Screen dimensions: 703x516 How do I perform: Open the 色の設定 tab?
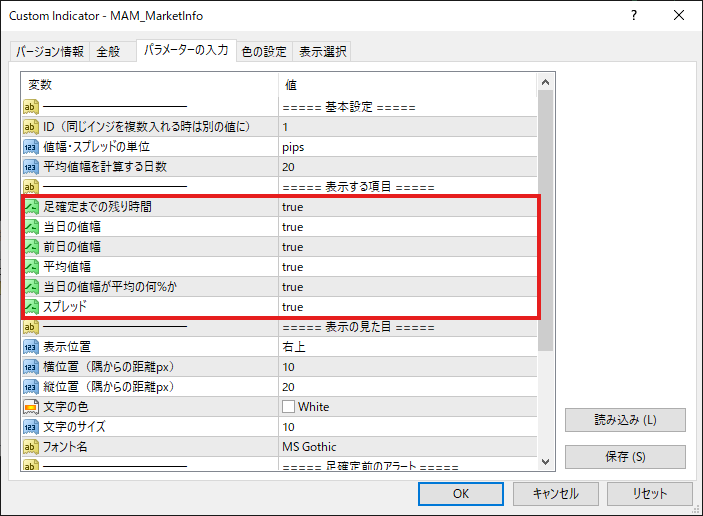[264, 52]
